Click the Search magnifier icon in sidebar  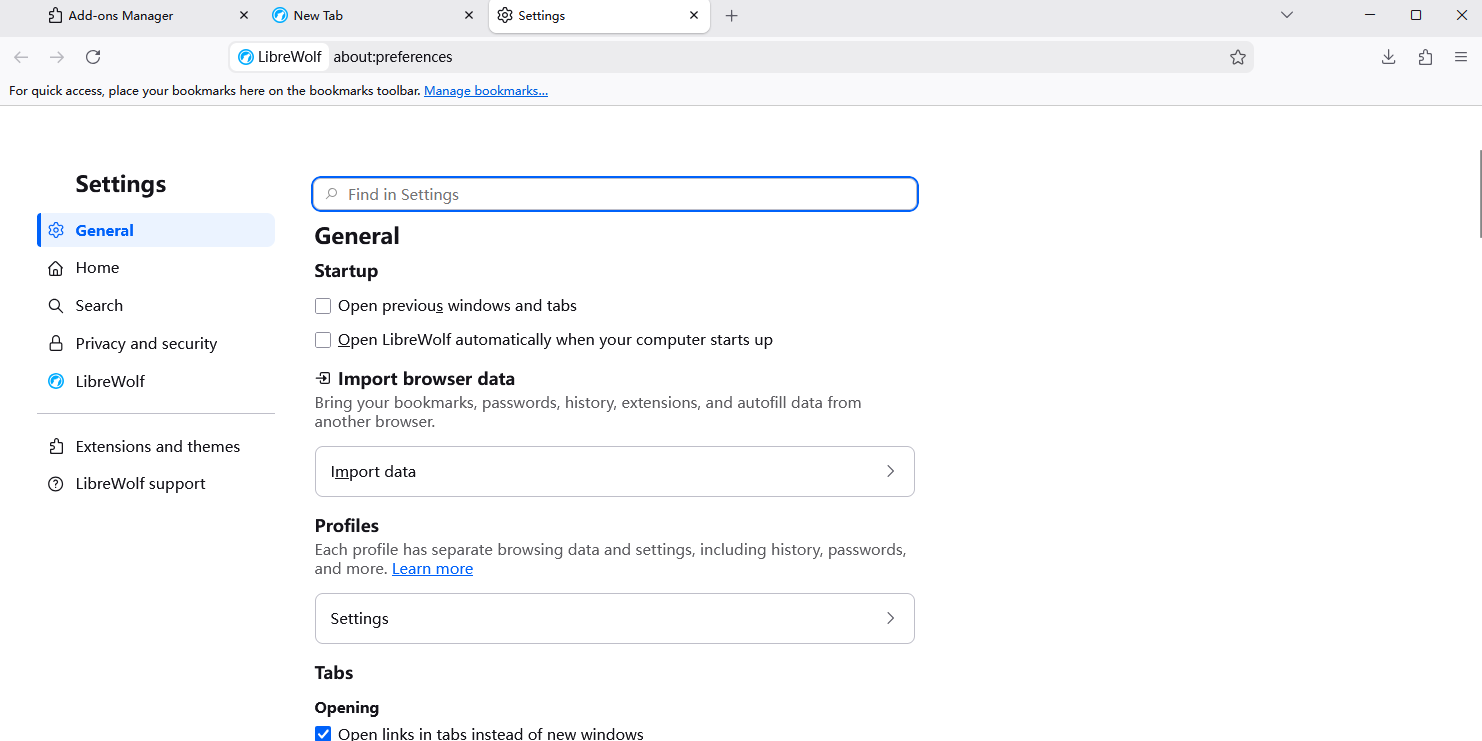tap(56, 306)
